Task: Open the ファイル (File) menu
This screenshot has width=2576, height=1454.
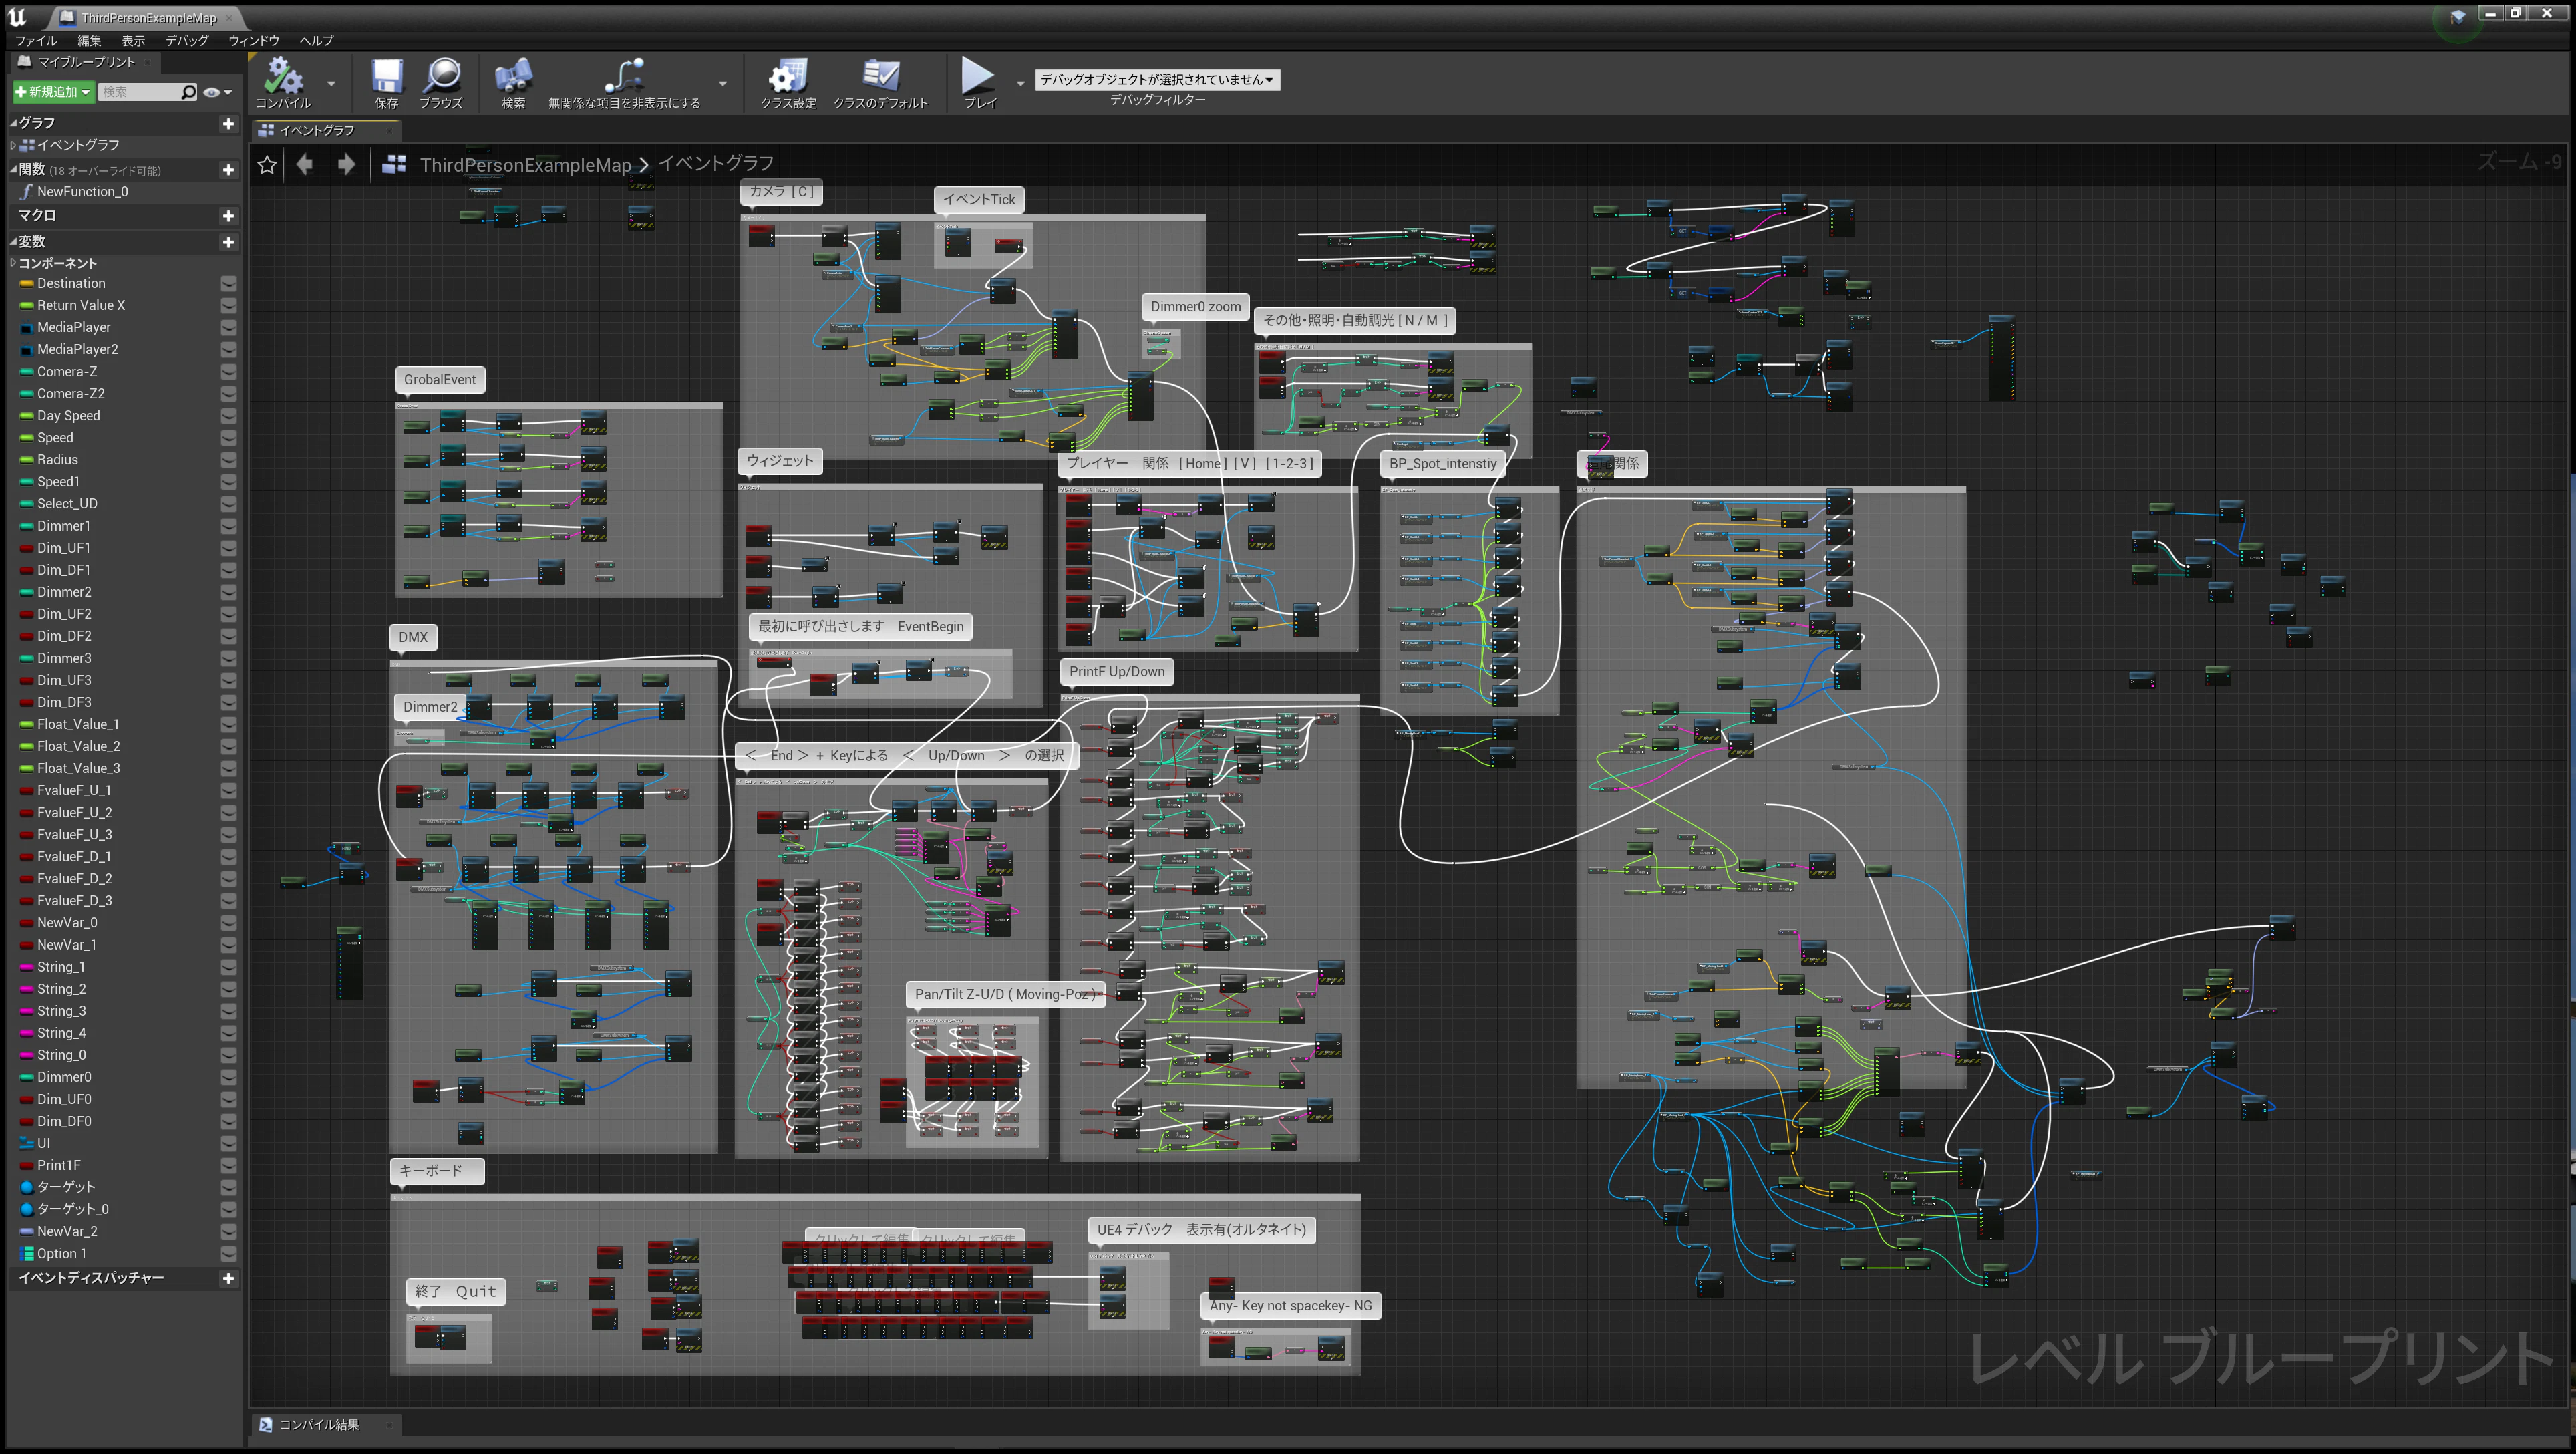Action: tap(36, 41)
